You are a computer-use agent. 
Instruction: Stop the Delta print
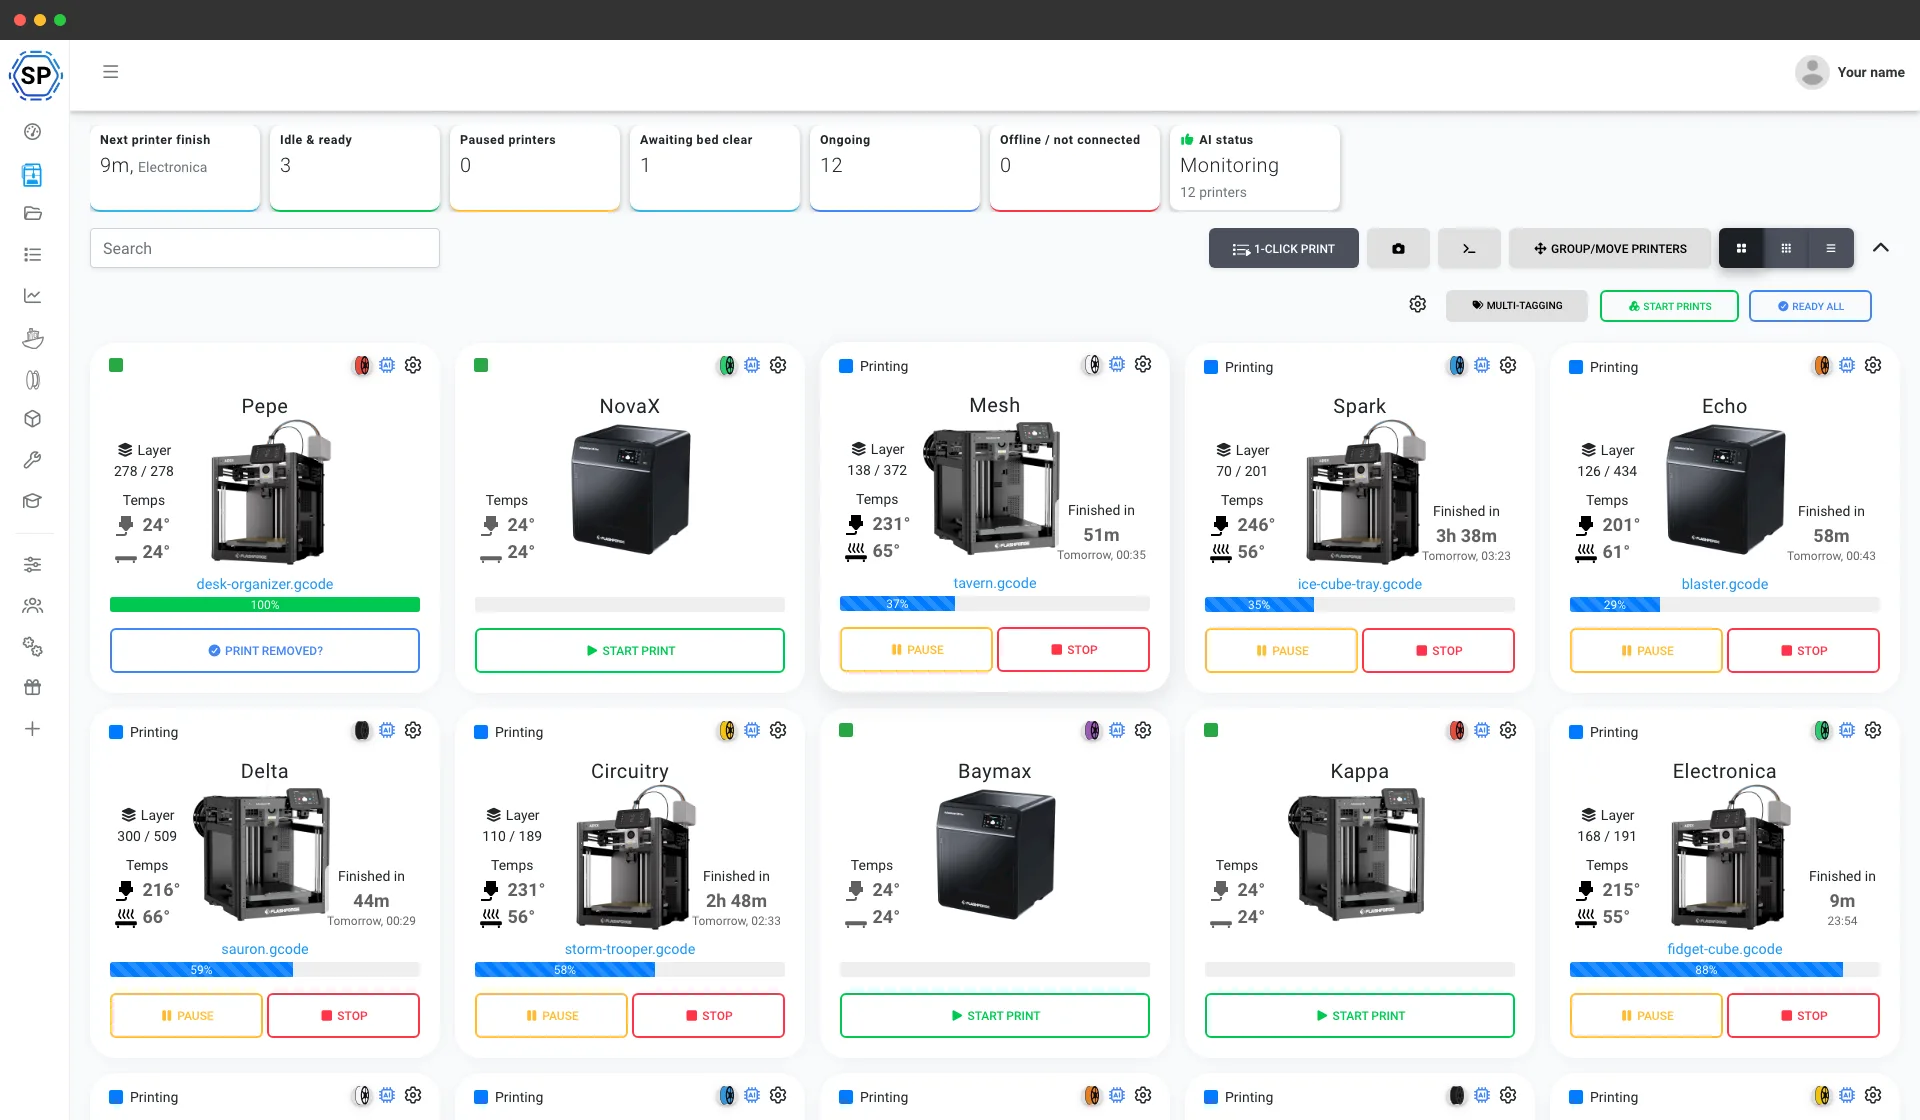point(343,1015)
